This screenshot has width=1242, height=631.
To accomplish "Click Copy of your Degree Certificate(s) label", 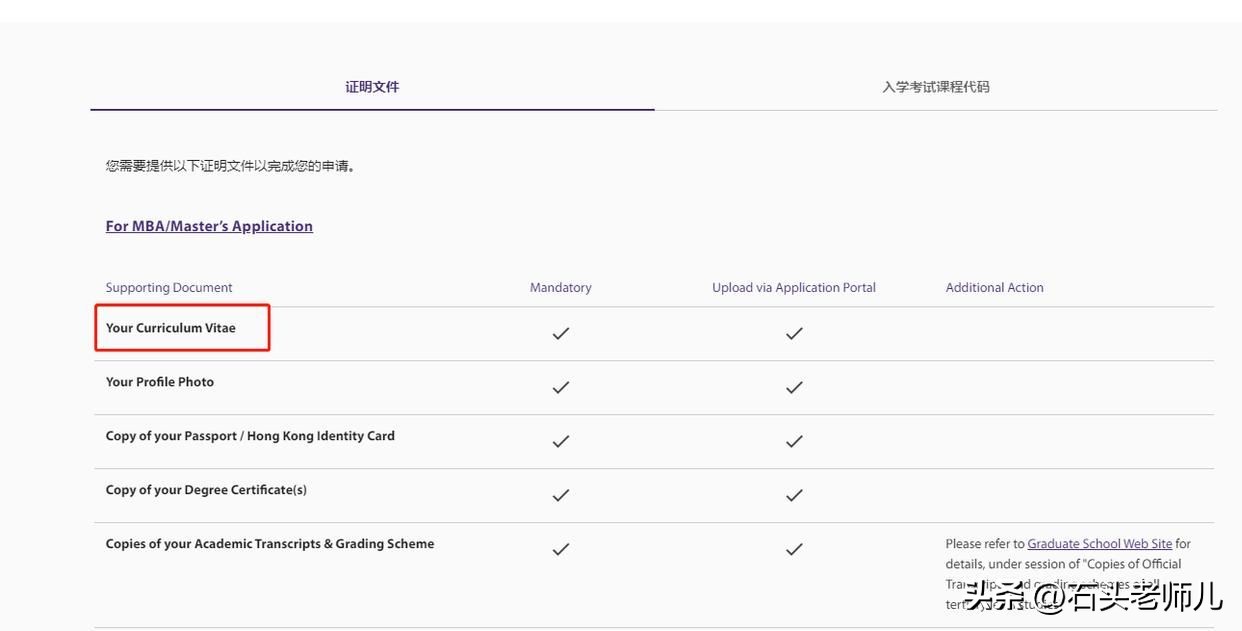I will click(206, 490).
